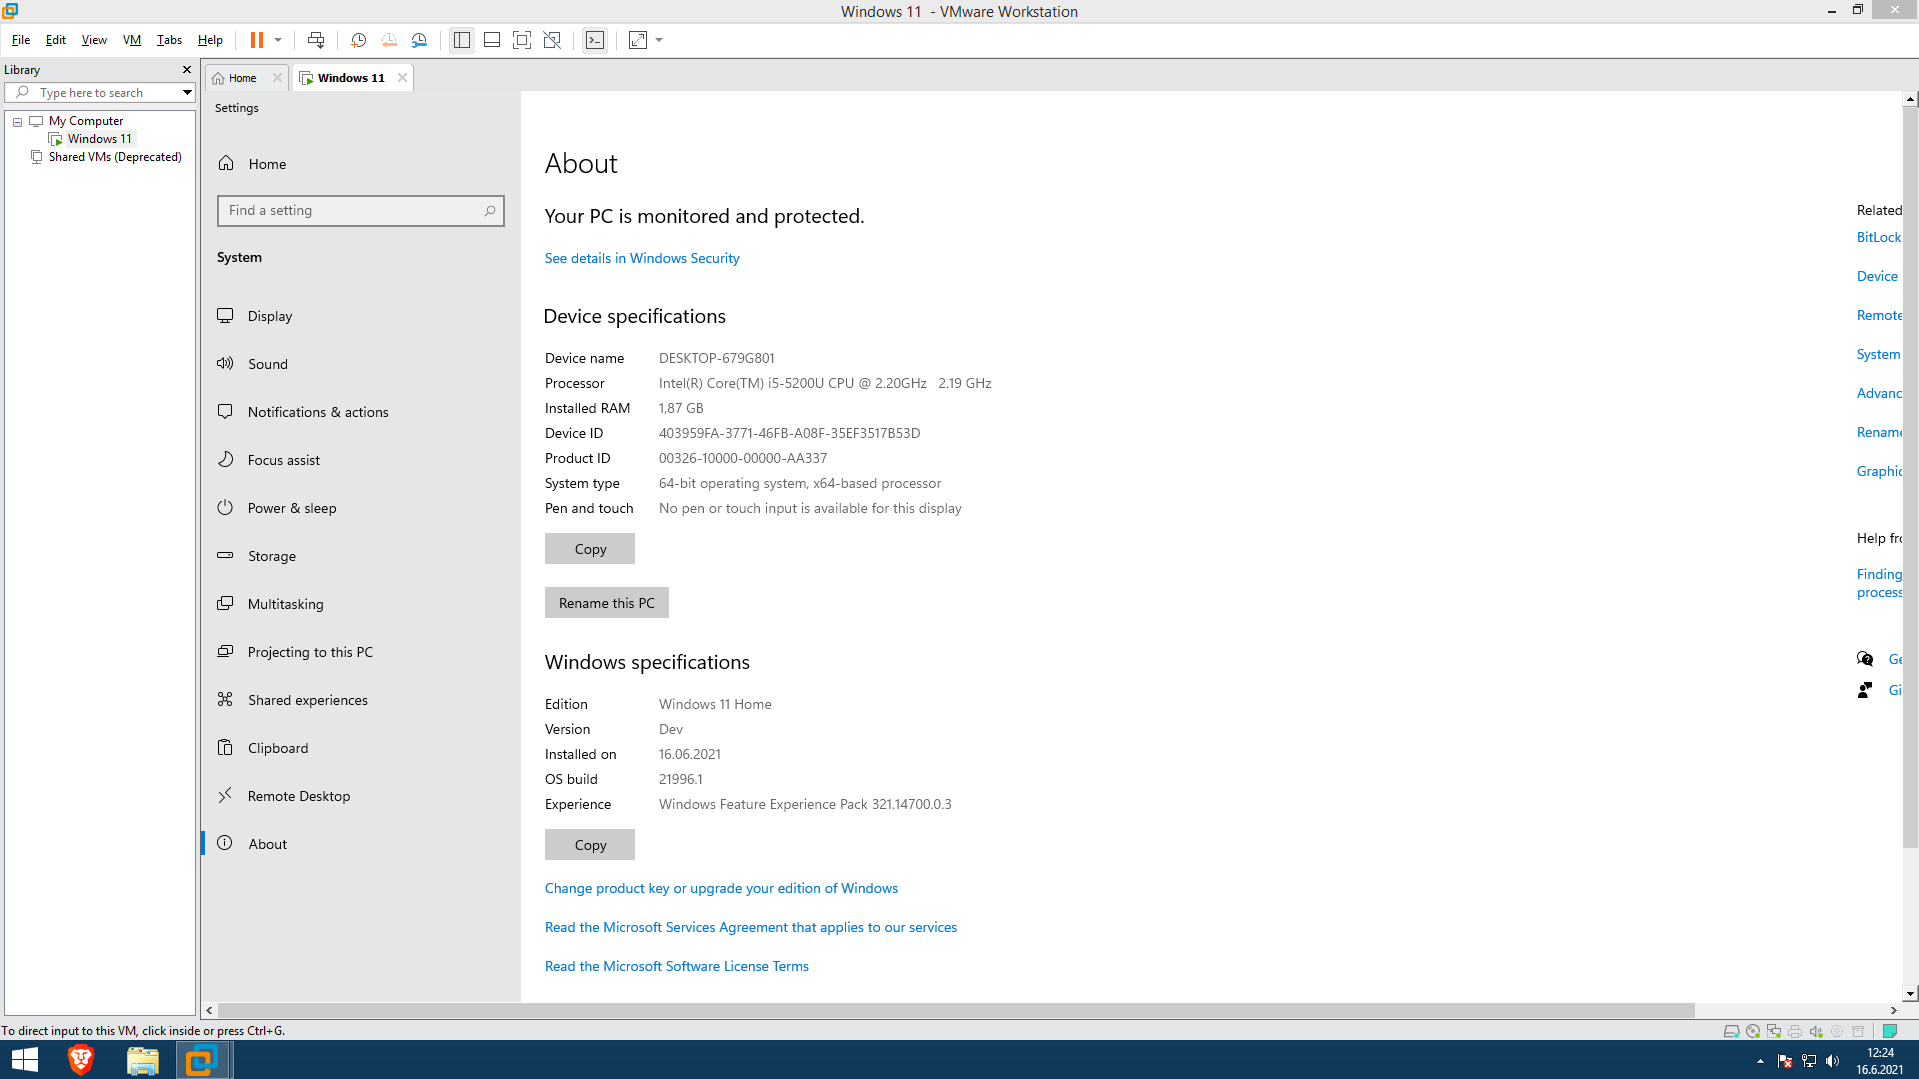1919x1079 pixels.
Task: Click the Rename this PC button
Action: point(607,603)
